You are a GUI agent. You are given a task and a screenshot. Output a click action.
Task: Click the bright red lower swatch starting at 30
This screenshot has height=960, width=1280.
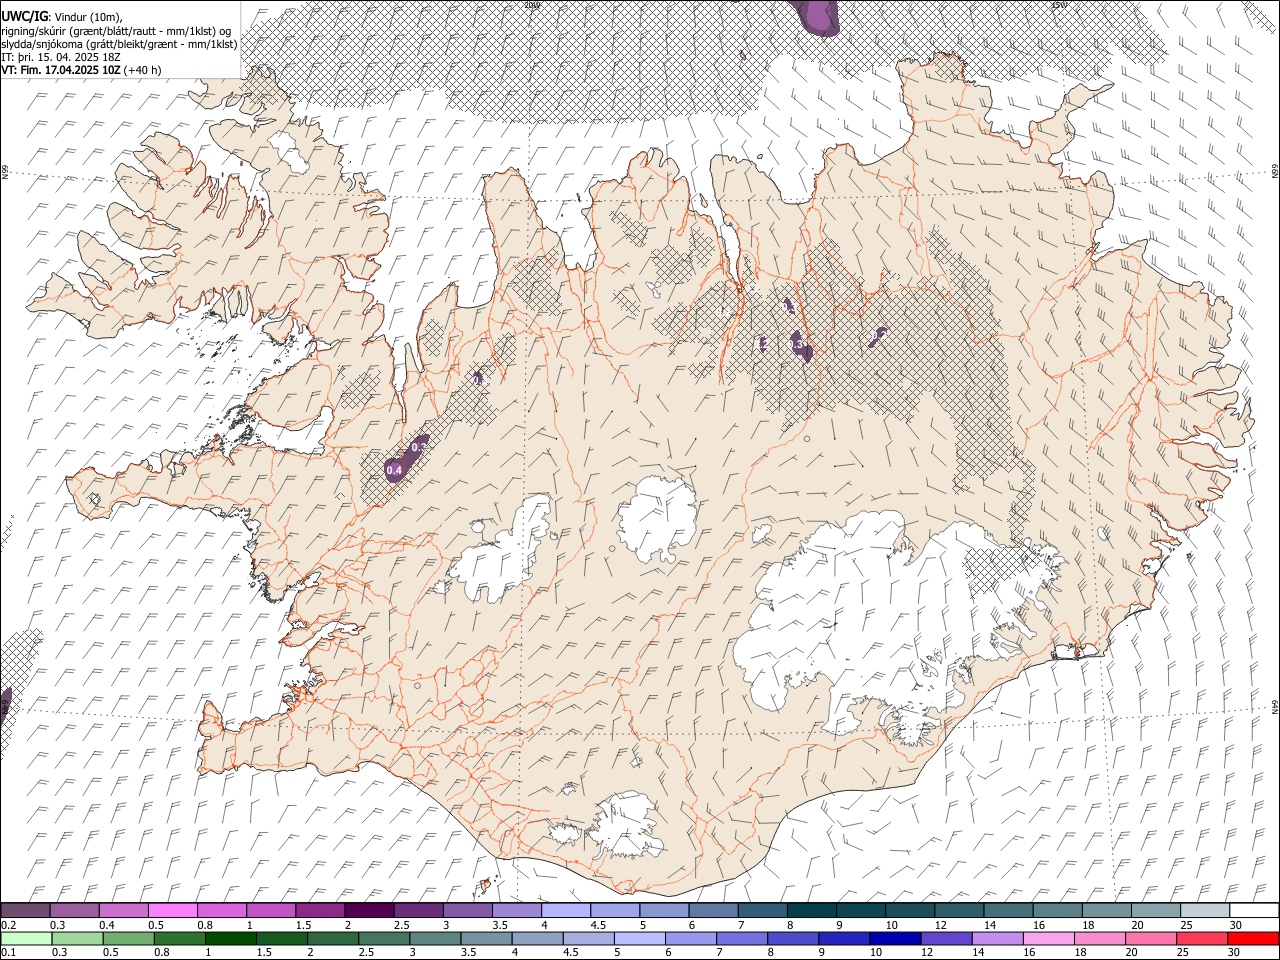pos(1252,938)
